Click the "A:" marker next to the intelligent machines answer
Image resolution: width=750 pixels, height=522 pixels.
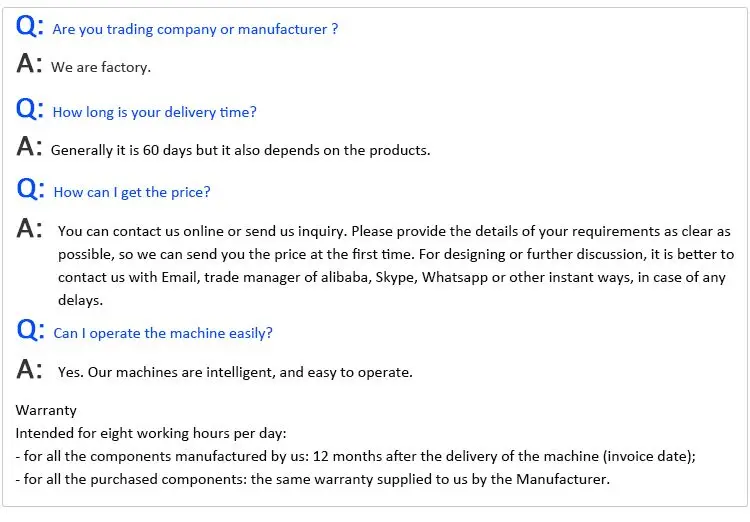29,370
